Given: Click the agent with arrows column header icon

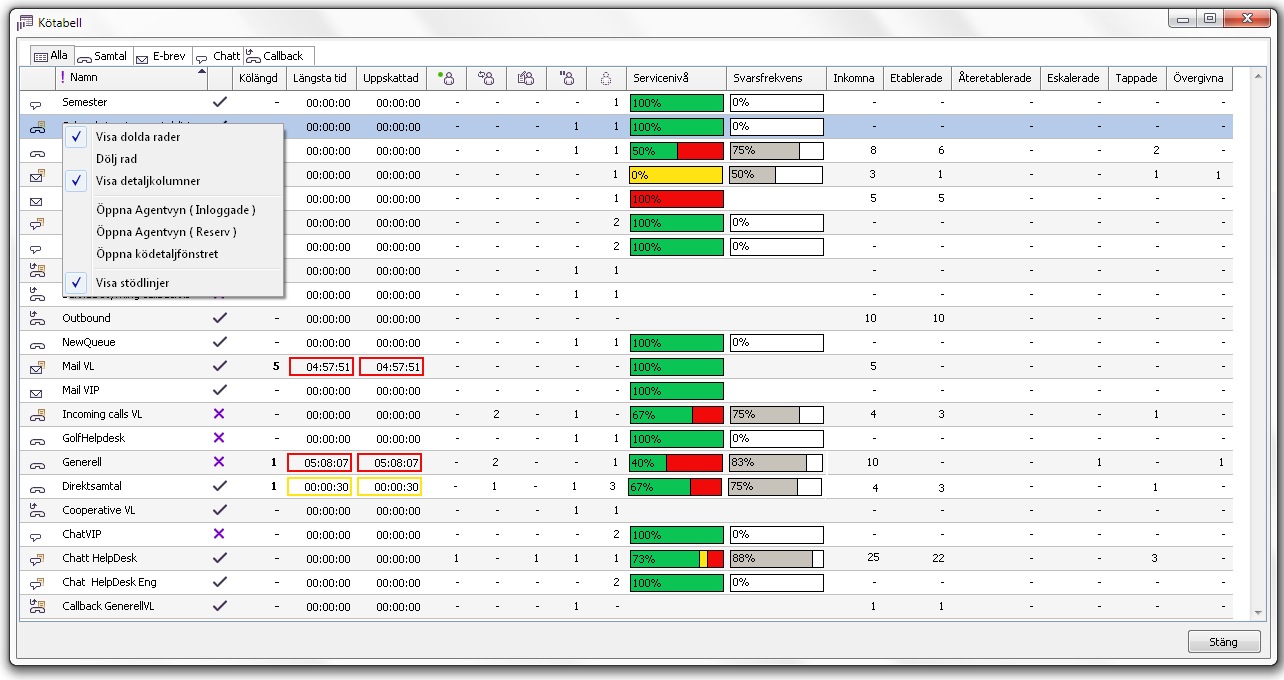Looking at the screenshot, I should click(x=486, y=79).
